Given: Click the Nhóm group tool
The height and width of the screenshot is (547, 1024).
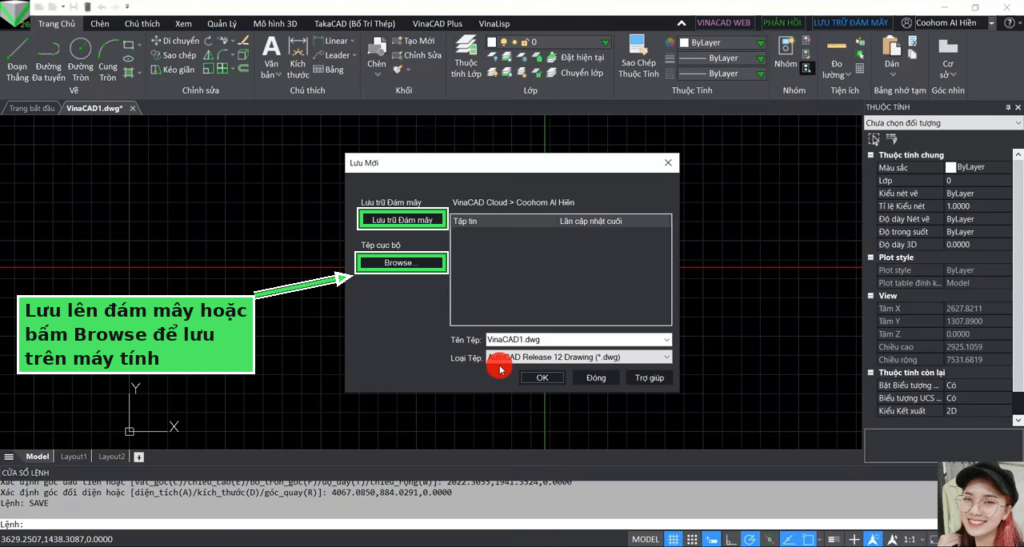Looking at the screenshot, I should click(x=786, y=54).
